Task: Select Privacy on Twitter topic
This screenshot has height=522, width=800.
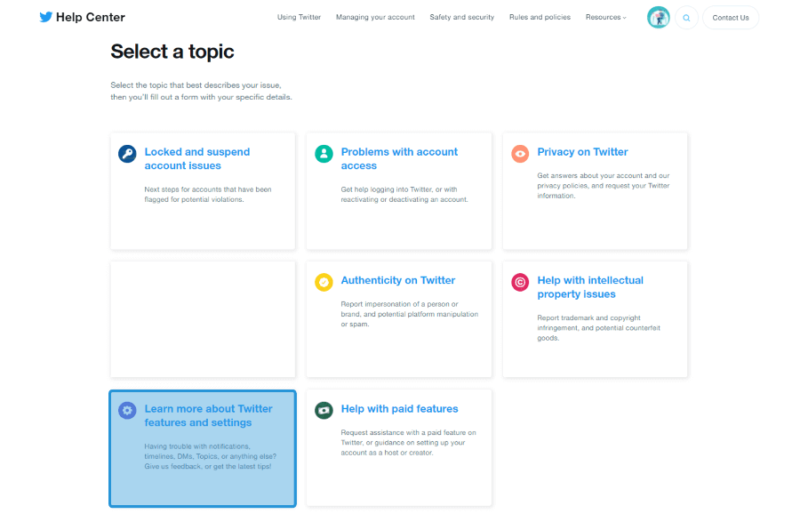Action: (582, 152)
